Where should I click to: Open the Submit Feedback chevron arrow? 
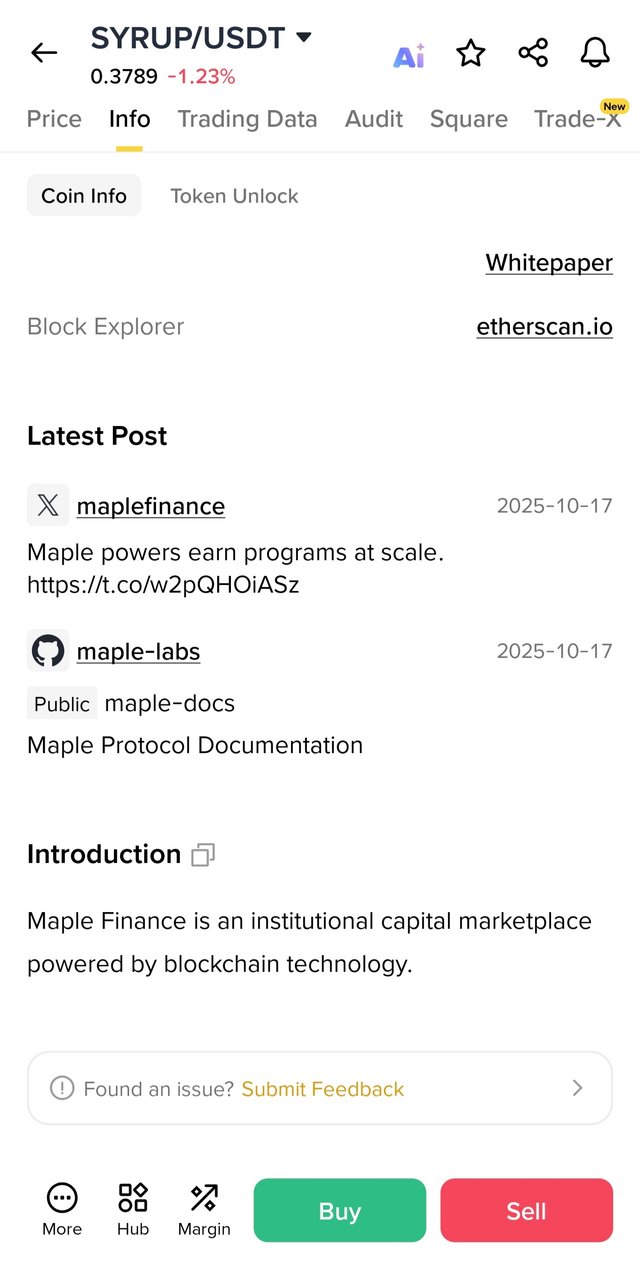point(577,1088)
